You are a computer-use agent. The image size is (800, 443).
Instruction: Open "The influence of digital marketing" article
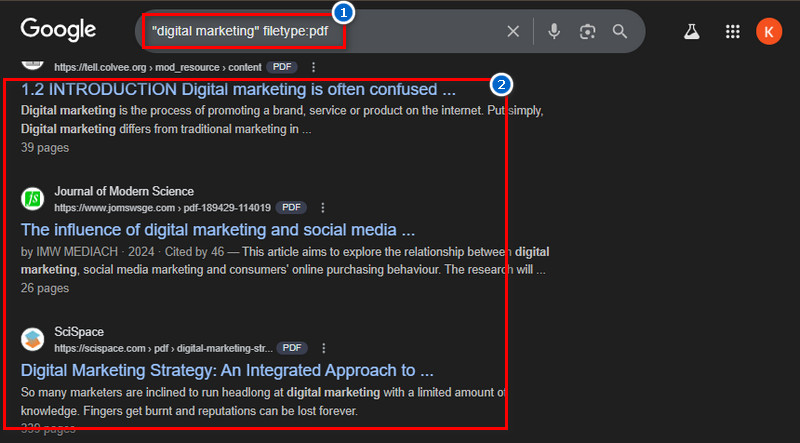[x=217, y=230]
